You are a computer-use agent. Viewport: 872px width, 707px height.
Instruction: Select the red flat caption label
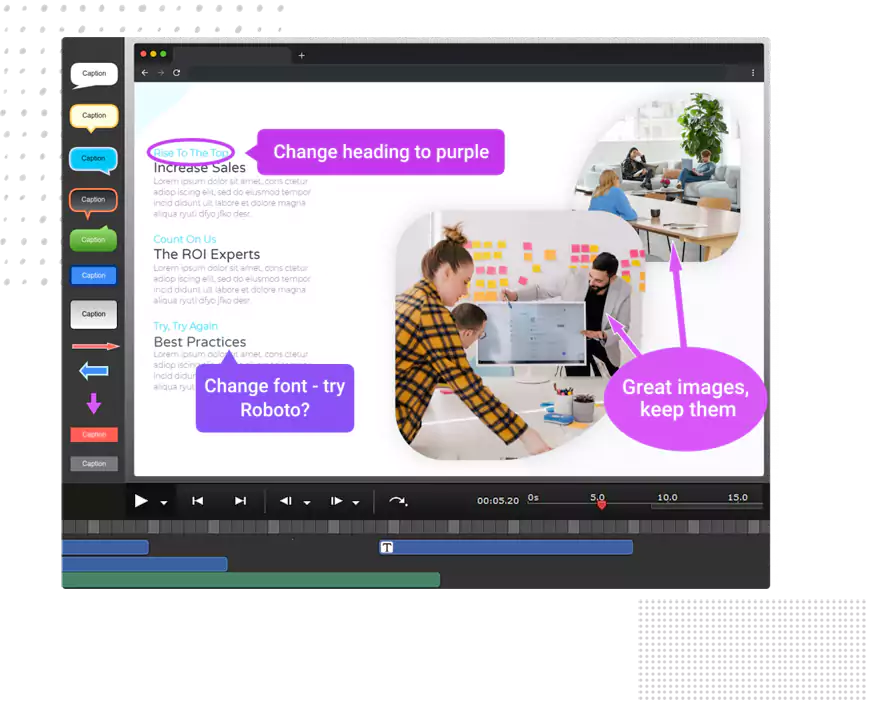[x=94, y=434]
